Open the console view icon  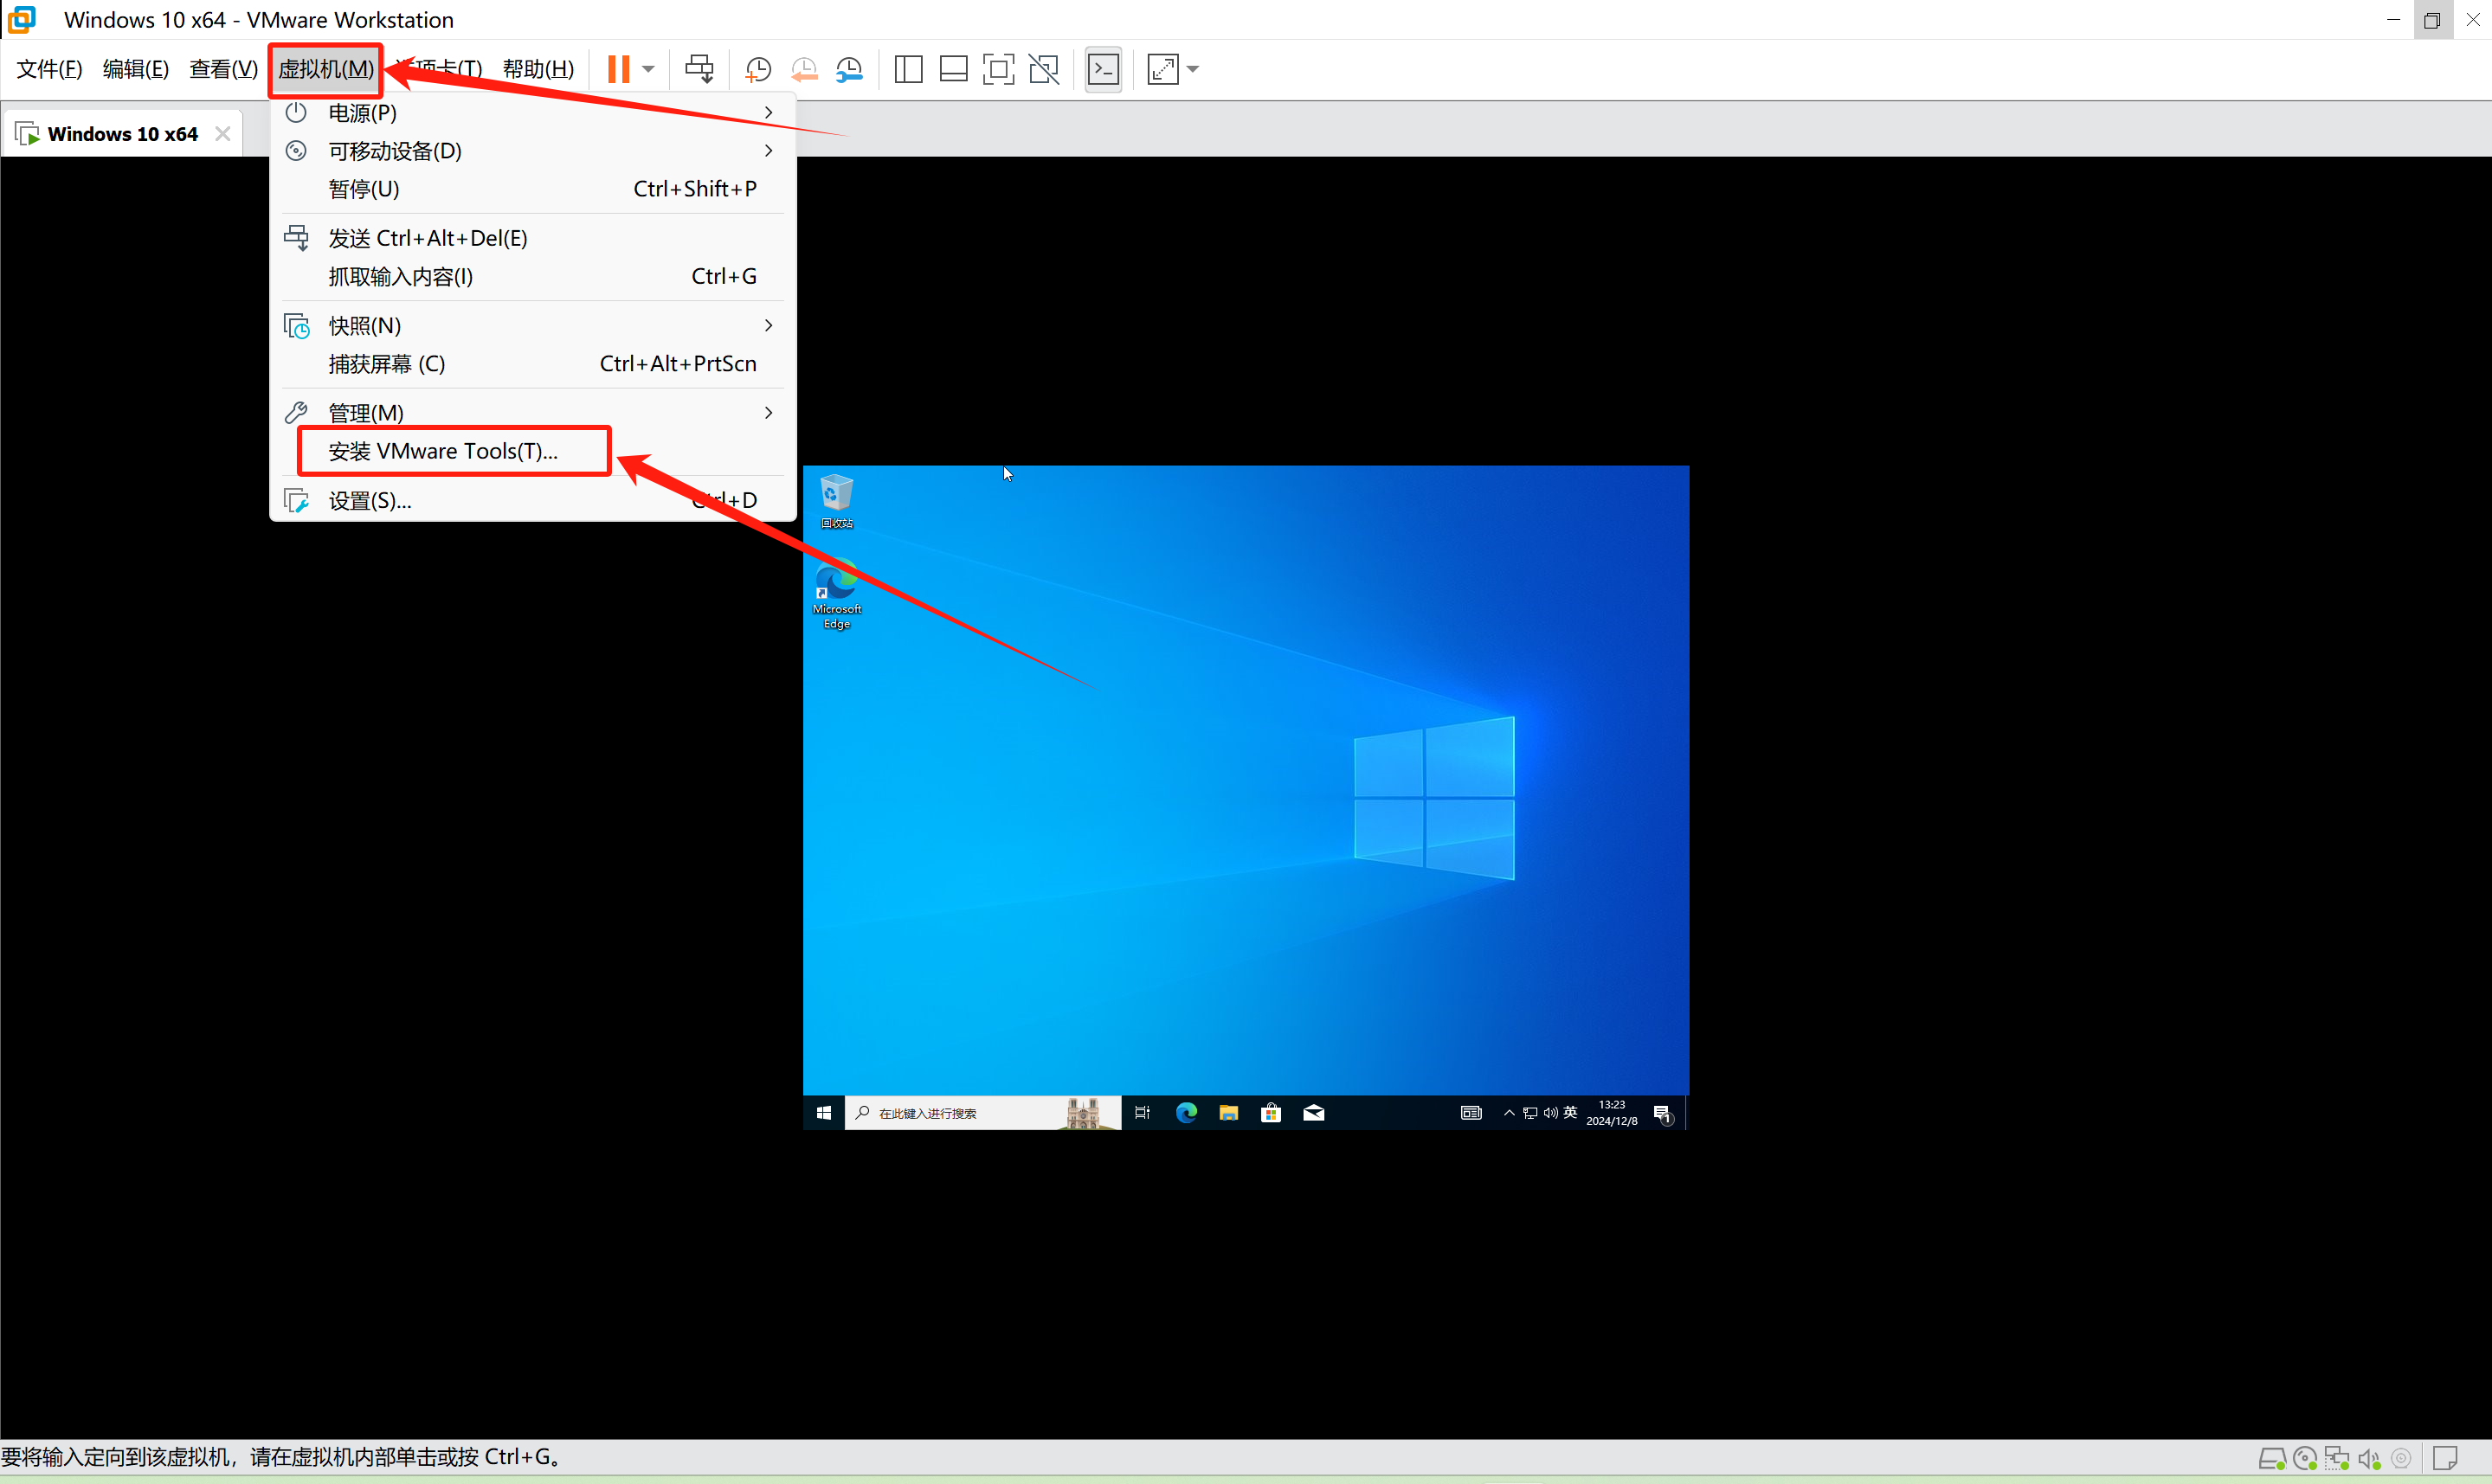pyautogui.click(x=1103, y=69)
